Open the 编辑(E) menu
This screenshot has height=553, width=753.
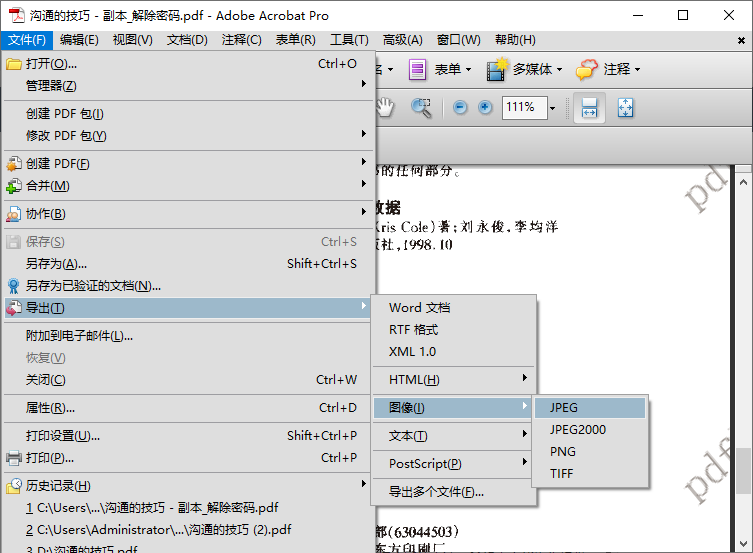click(x=79, y=40)
